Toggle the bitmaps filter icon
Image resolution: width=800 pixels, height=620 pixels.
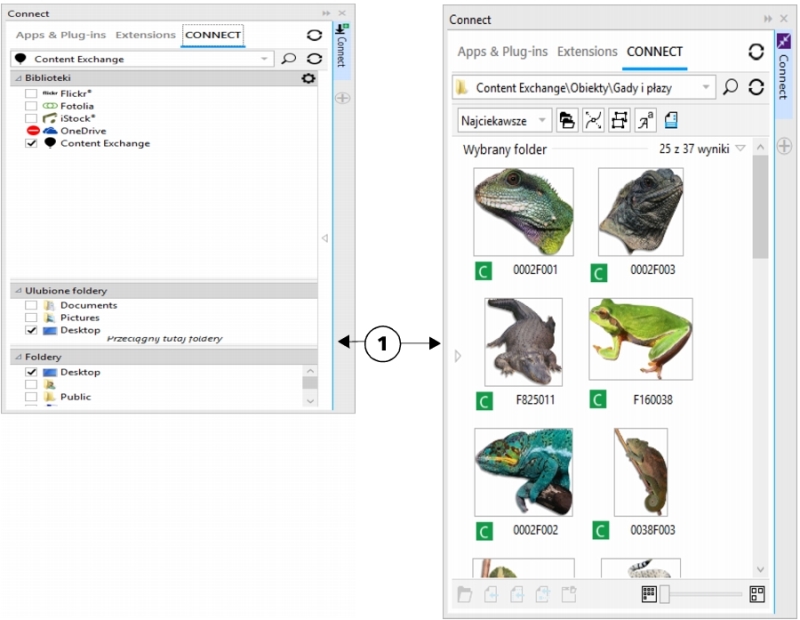619,120
